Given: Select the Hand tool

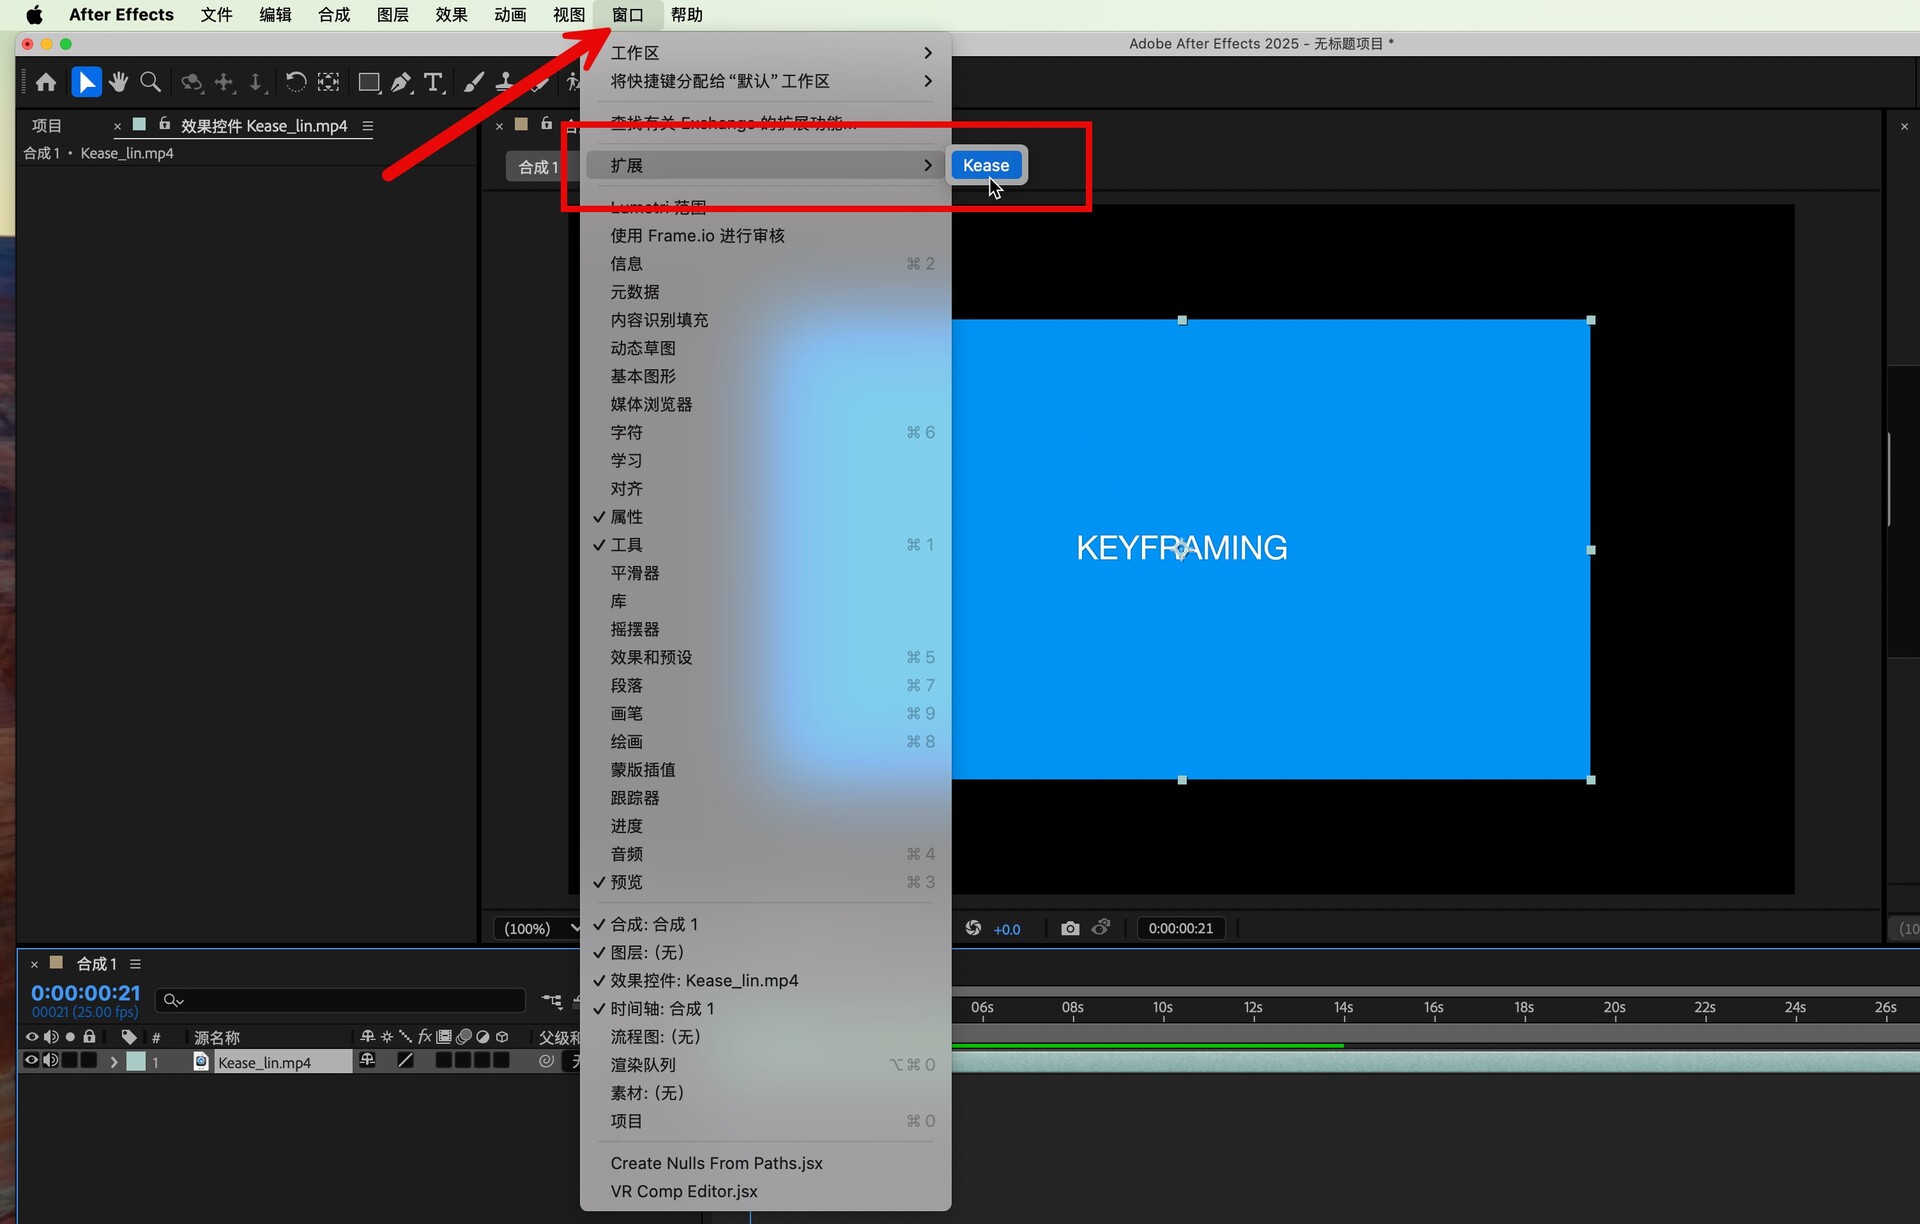Looking at the screenshot, I should coord(119,82).
